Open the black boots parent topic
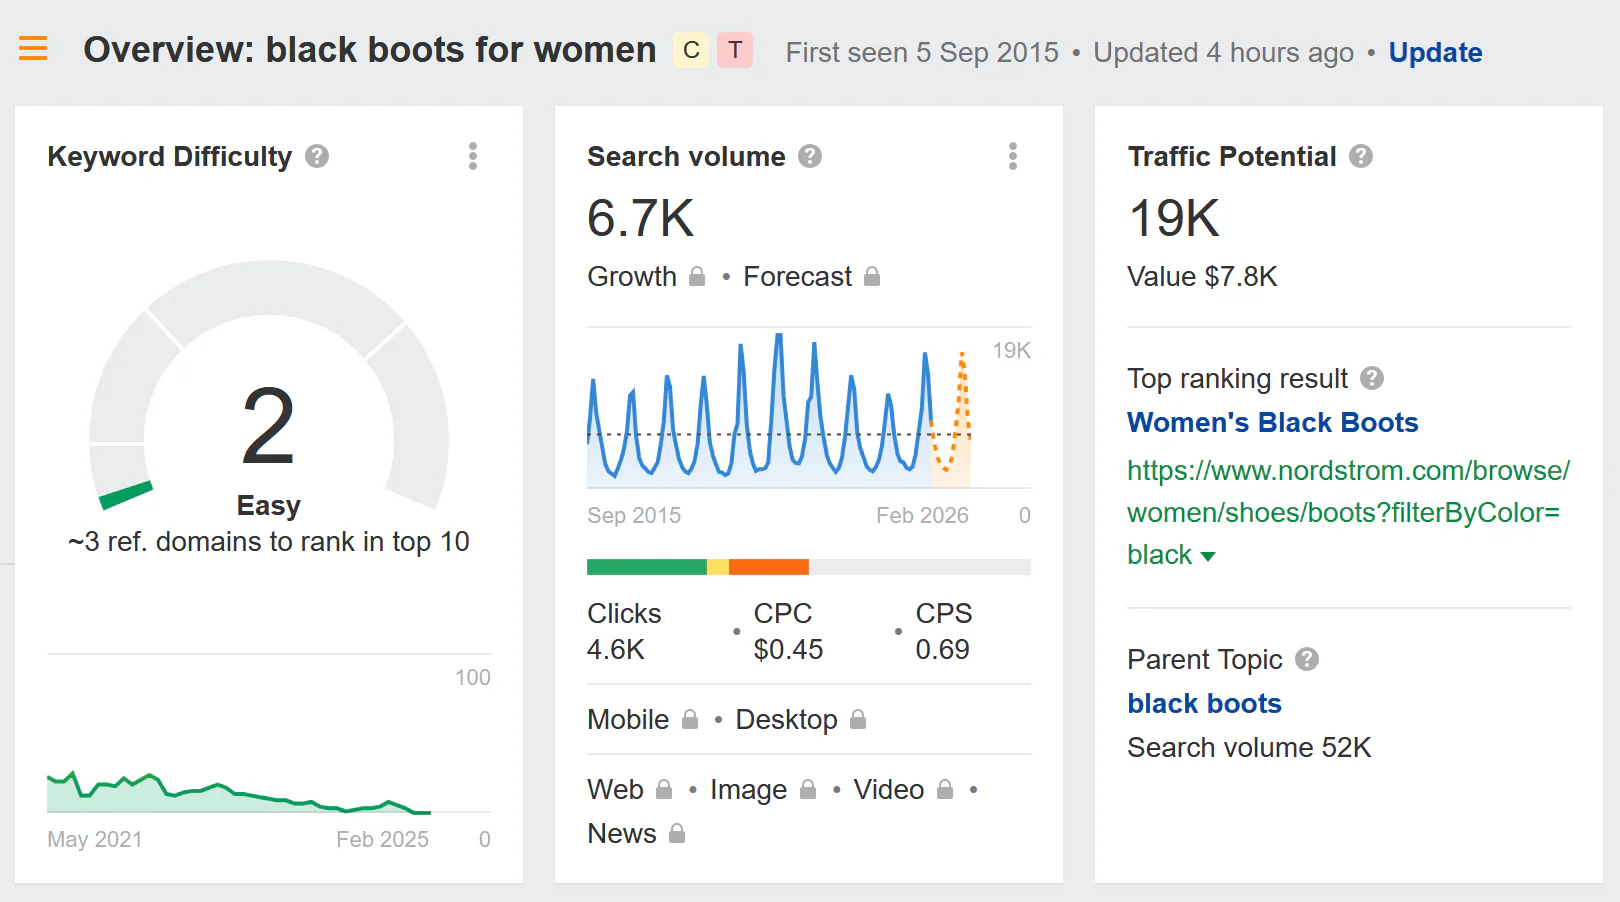The image size is (1620, 902). [x=1204, y=704]
